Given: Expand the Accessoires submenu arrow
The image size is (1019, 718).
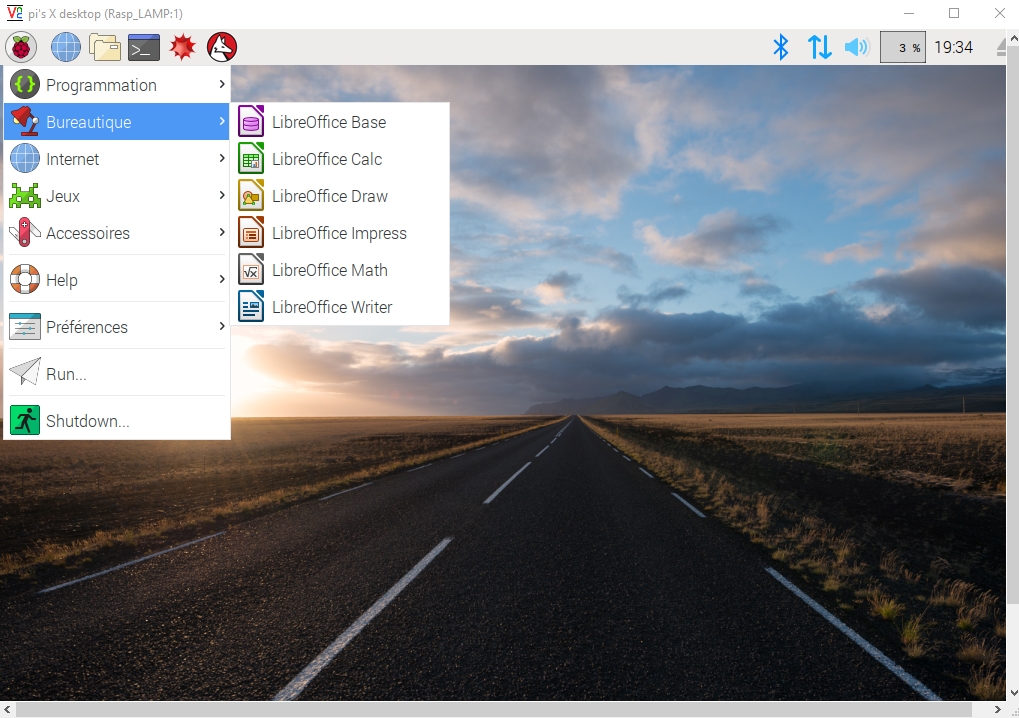Looking at the screenshot, I should pos(222,232).
